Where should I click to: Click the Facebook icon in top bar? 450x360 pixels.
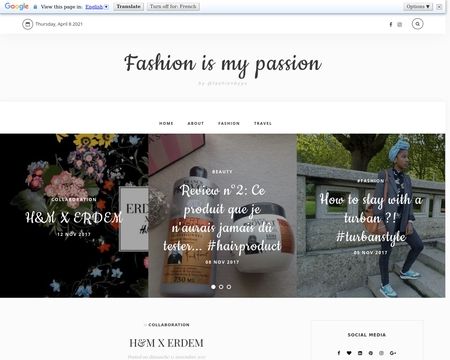(x=391, y=24)
